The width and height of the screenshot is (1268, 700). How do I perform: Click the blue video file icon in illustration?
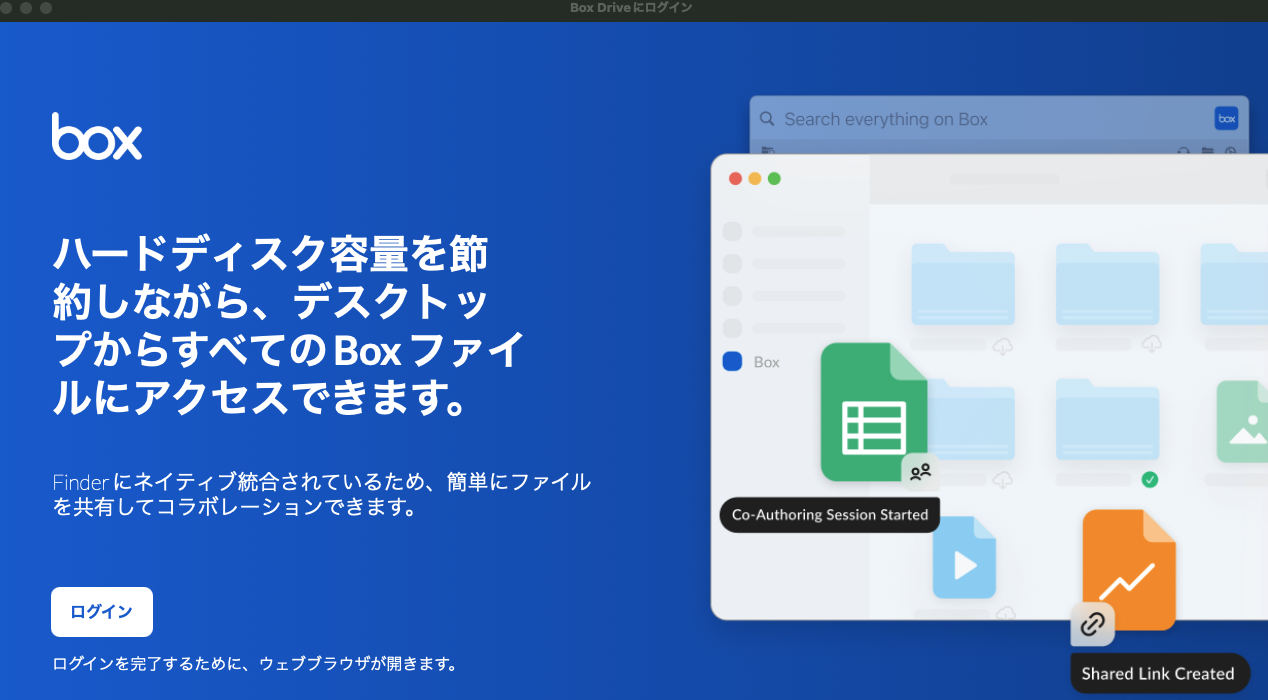tap(964, 557)
